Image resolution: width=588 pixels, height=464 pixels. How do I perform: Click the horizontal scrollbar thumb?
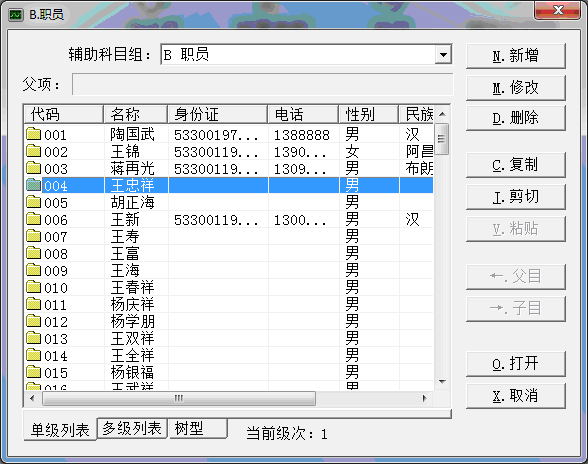[x=179, y=398]
